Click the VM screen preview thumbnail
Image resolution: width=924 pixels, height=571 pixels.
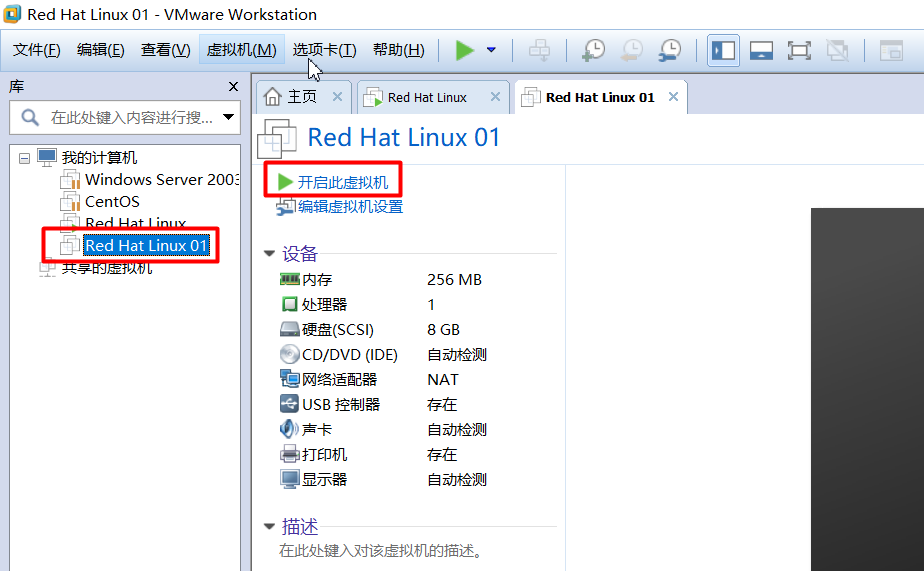click(x=867, y=389)
